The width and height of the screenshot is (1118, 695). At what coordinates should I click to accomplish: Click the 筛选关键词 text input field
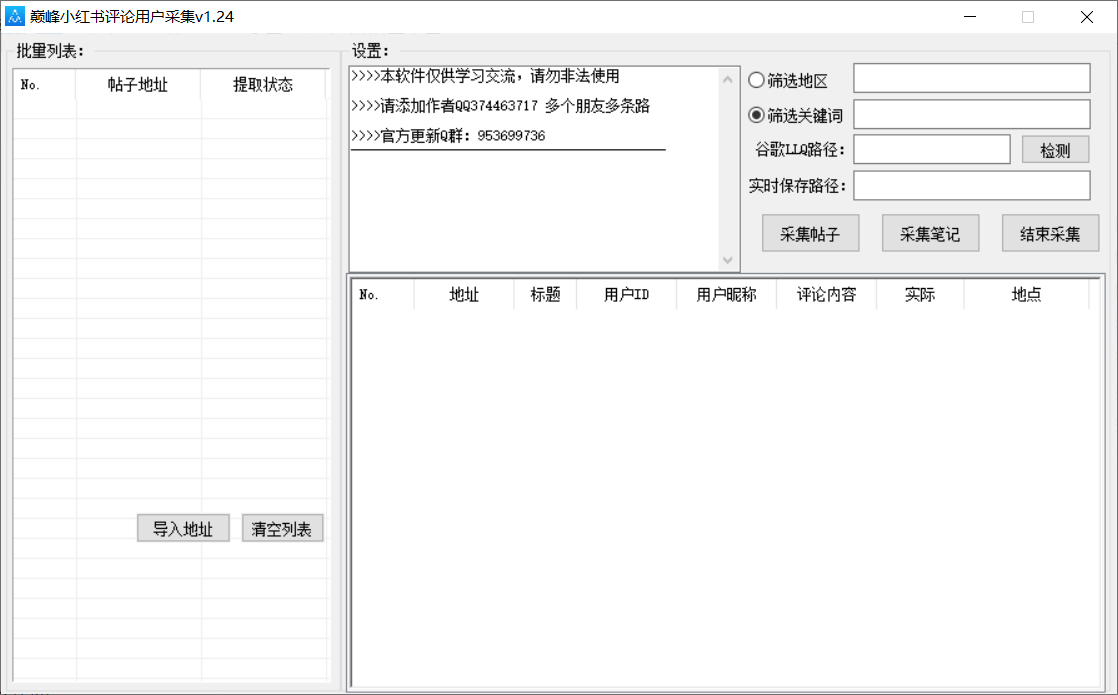[x=971, y=114]
